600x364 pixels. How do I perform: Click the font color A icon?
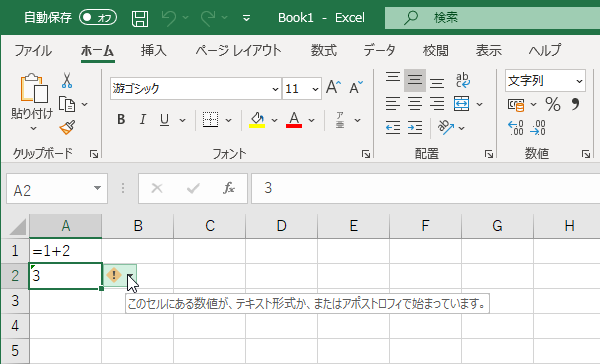(x=294, y=120)
